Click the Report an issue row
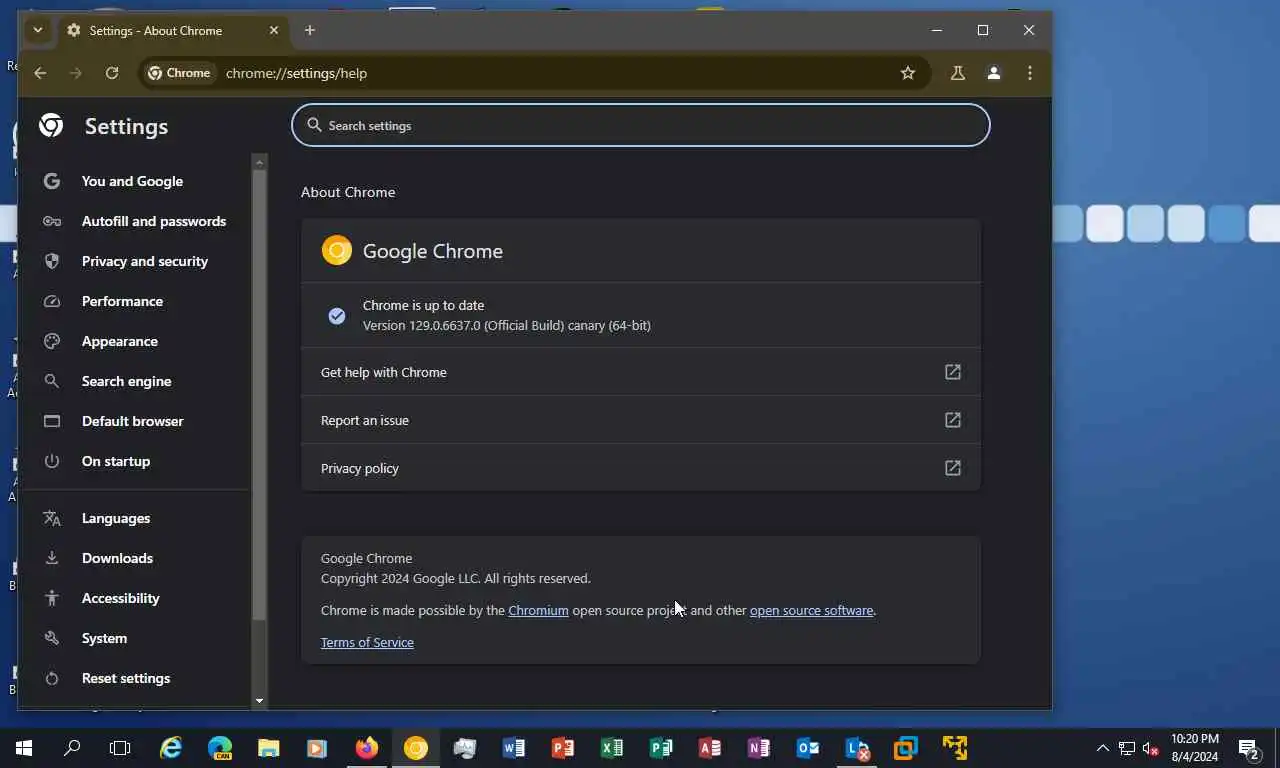The height and width of the screenshot is (768, 1280). click(640, 420)
